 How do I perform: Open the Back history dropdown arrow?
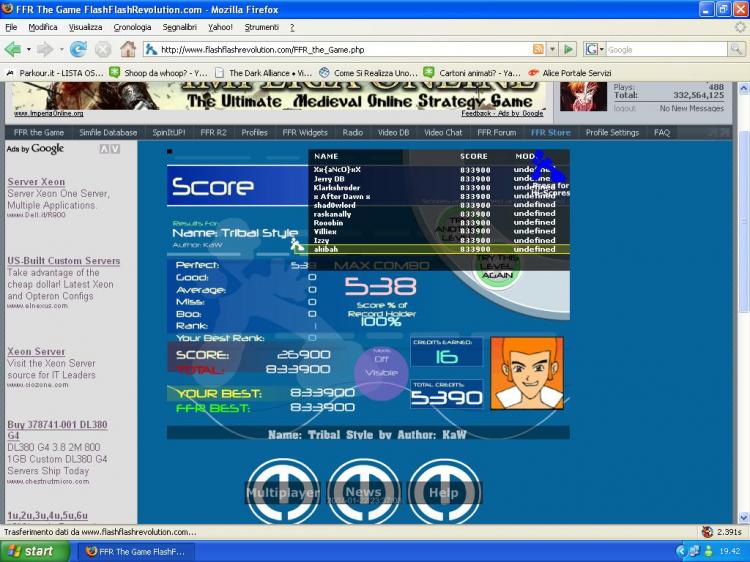click(28, 49)
